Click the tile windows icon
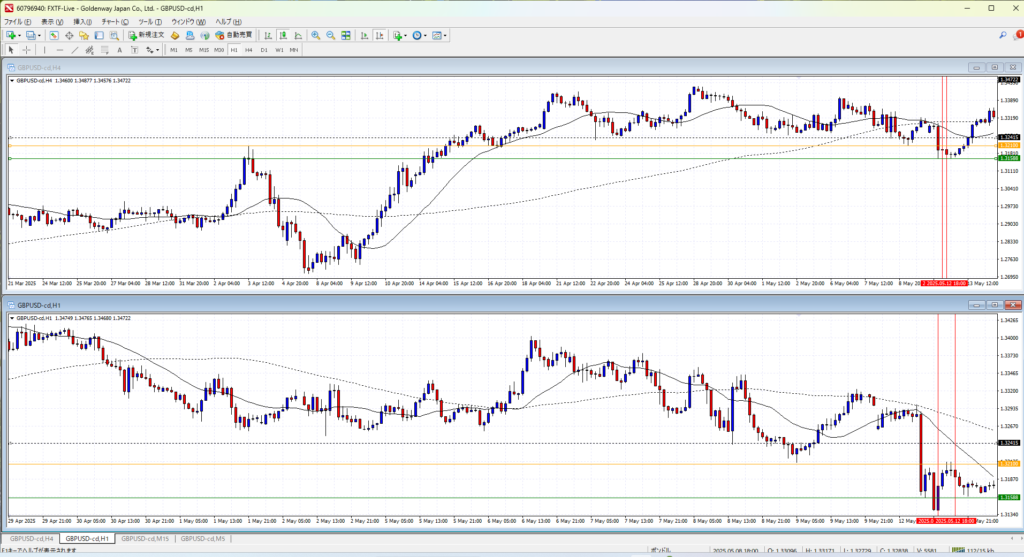The height and width of the screenshot is (557, 1024). [345, 35]
